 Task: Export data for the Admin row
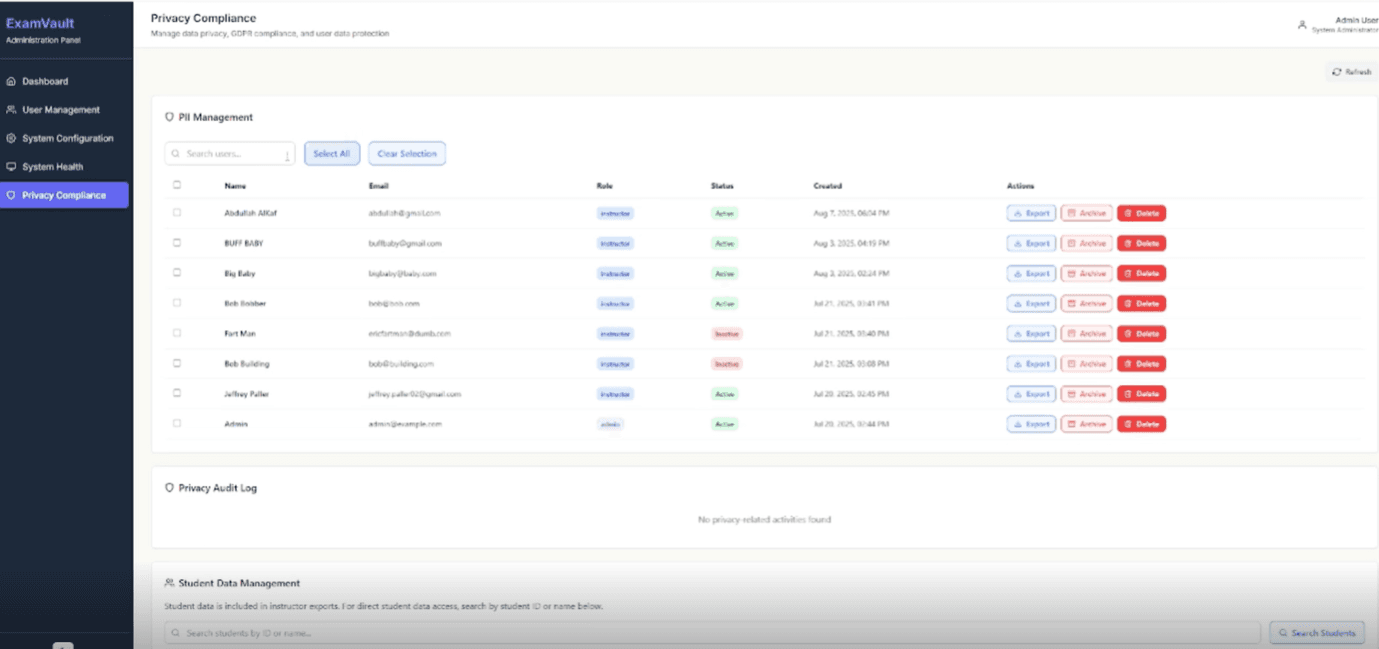[1031, 424]
